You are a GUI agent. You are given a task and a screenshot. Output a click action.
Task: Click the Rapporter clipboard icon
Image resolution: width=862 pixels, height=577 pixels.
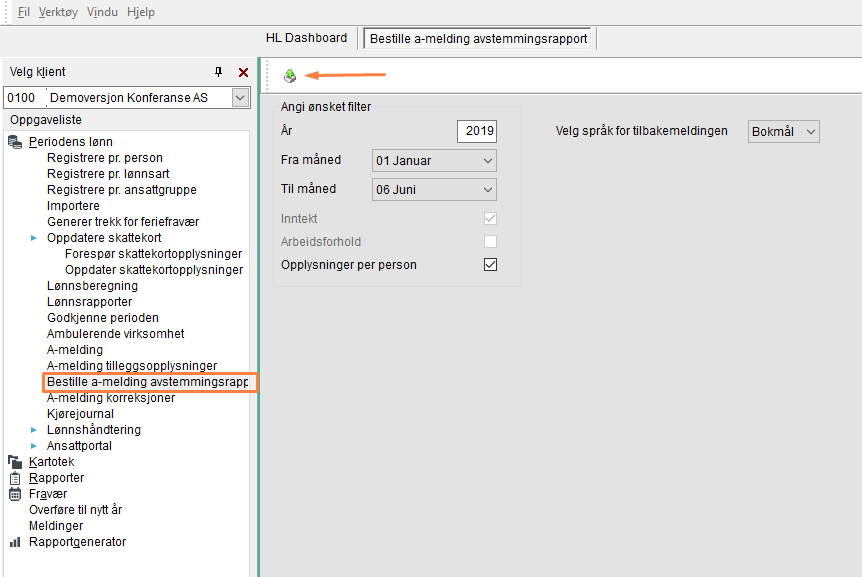[15, 478]
